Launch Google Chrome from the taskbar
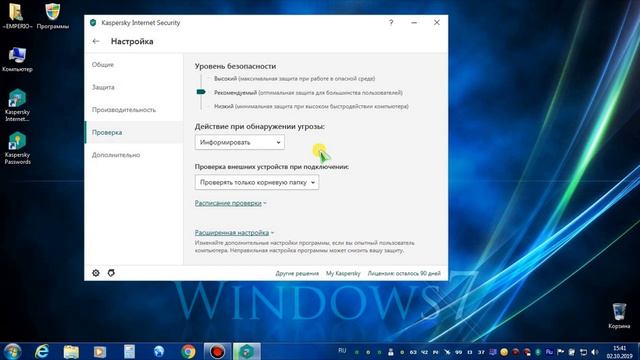The image size is (640, 360). [x=188, y=351]
